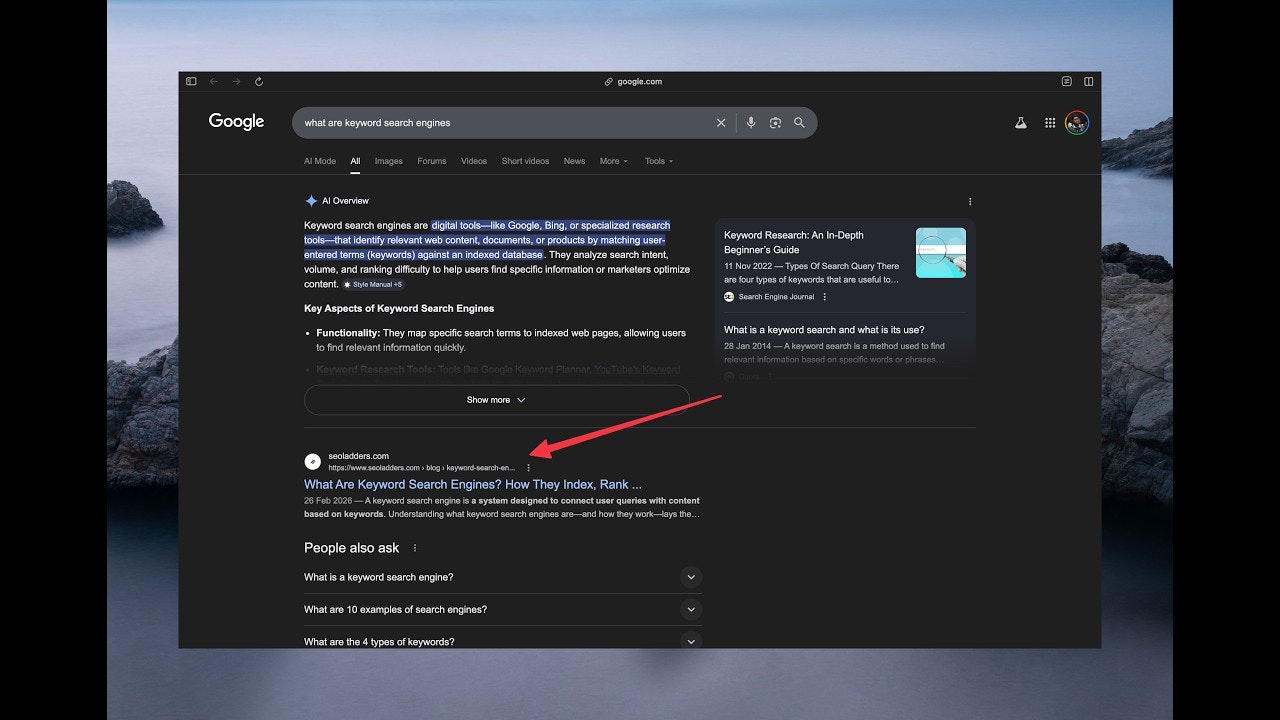Open Google Lens image search
Viewport: 1280px width, 720px height.
pos(775,123)
